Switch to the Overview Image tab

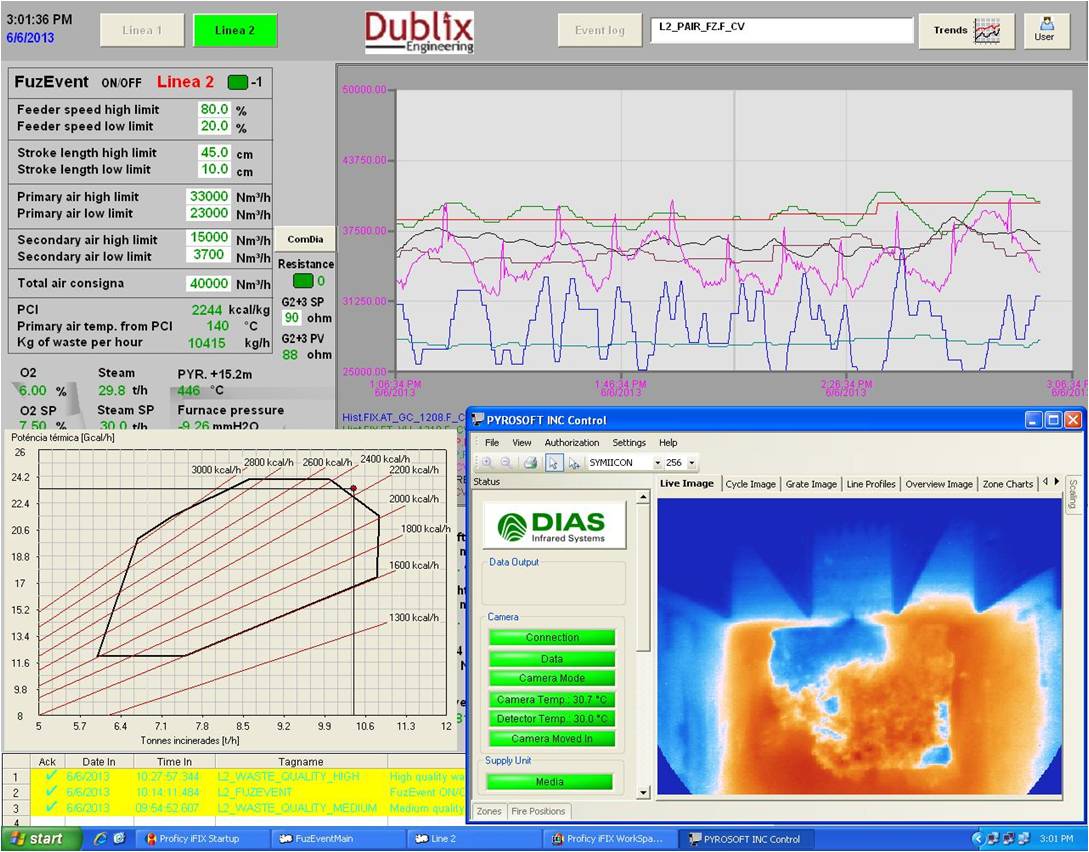(938, 484)
